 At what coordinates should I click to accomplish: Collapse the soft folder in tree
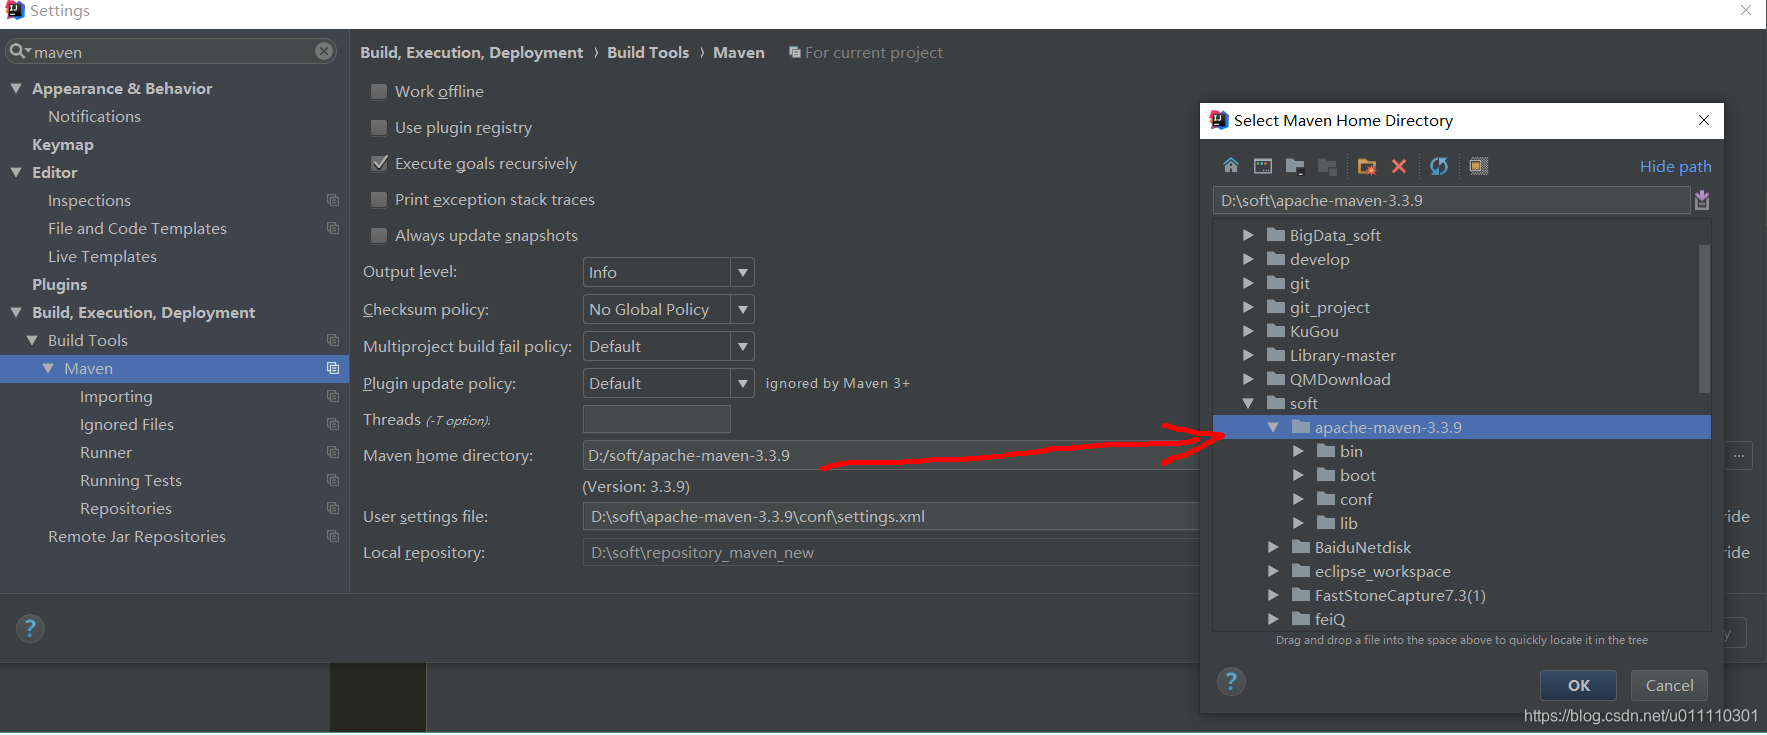tap(1248, 403)
